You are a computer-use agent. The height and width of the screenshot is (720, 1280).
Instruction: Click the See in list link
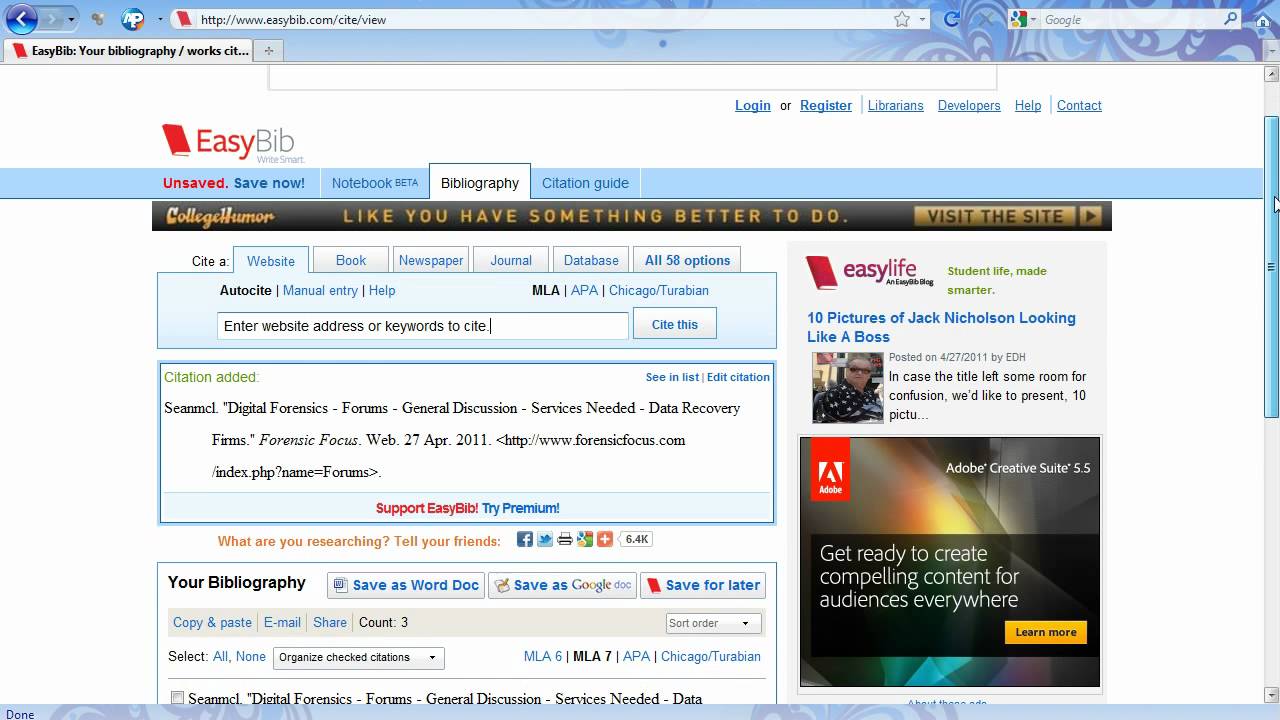(672, 377)
